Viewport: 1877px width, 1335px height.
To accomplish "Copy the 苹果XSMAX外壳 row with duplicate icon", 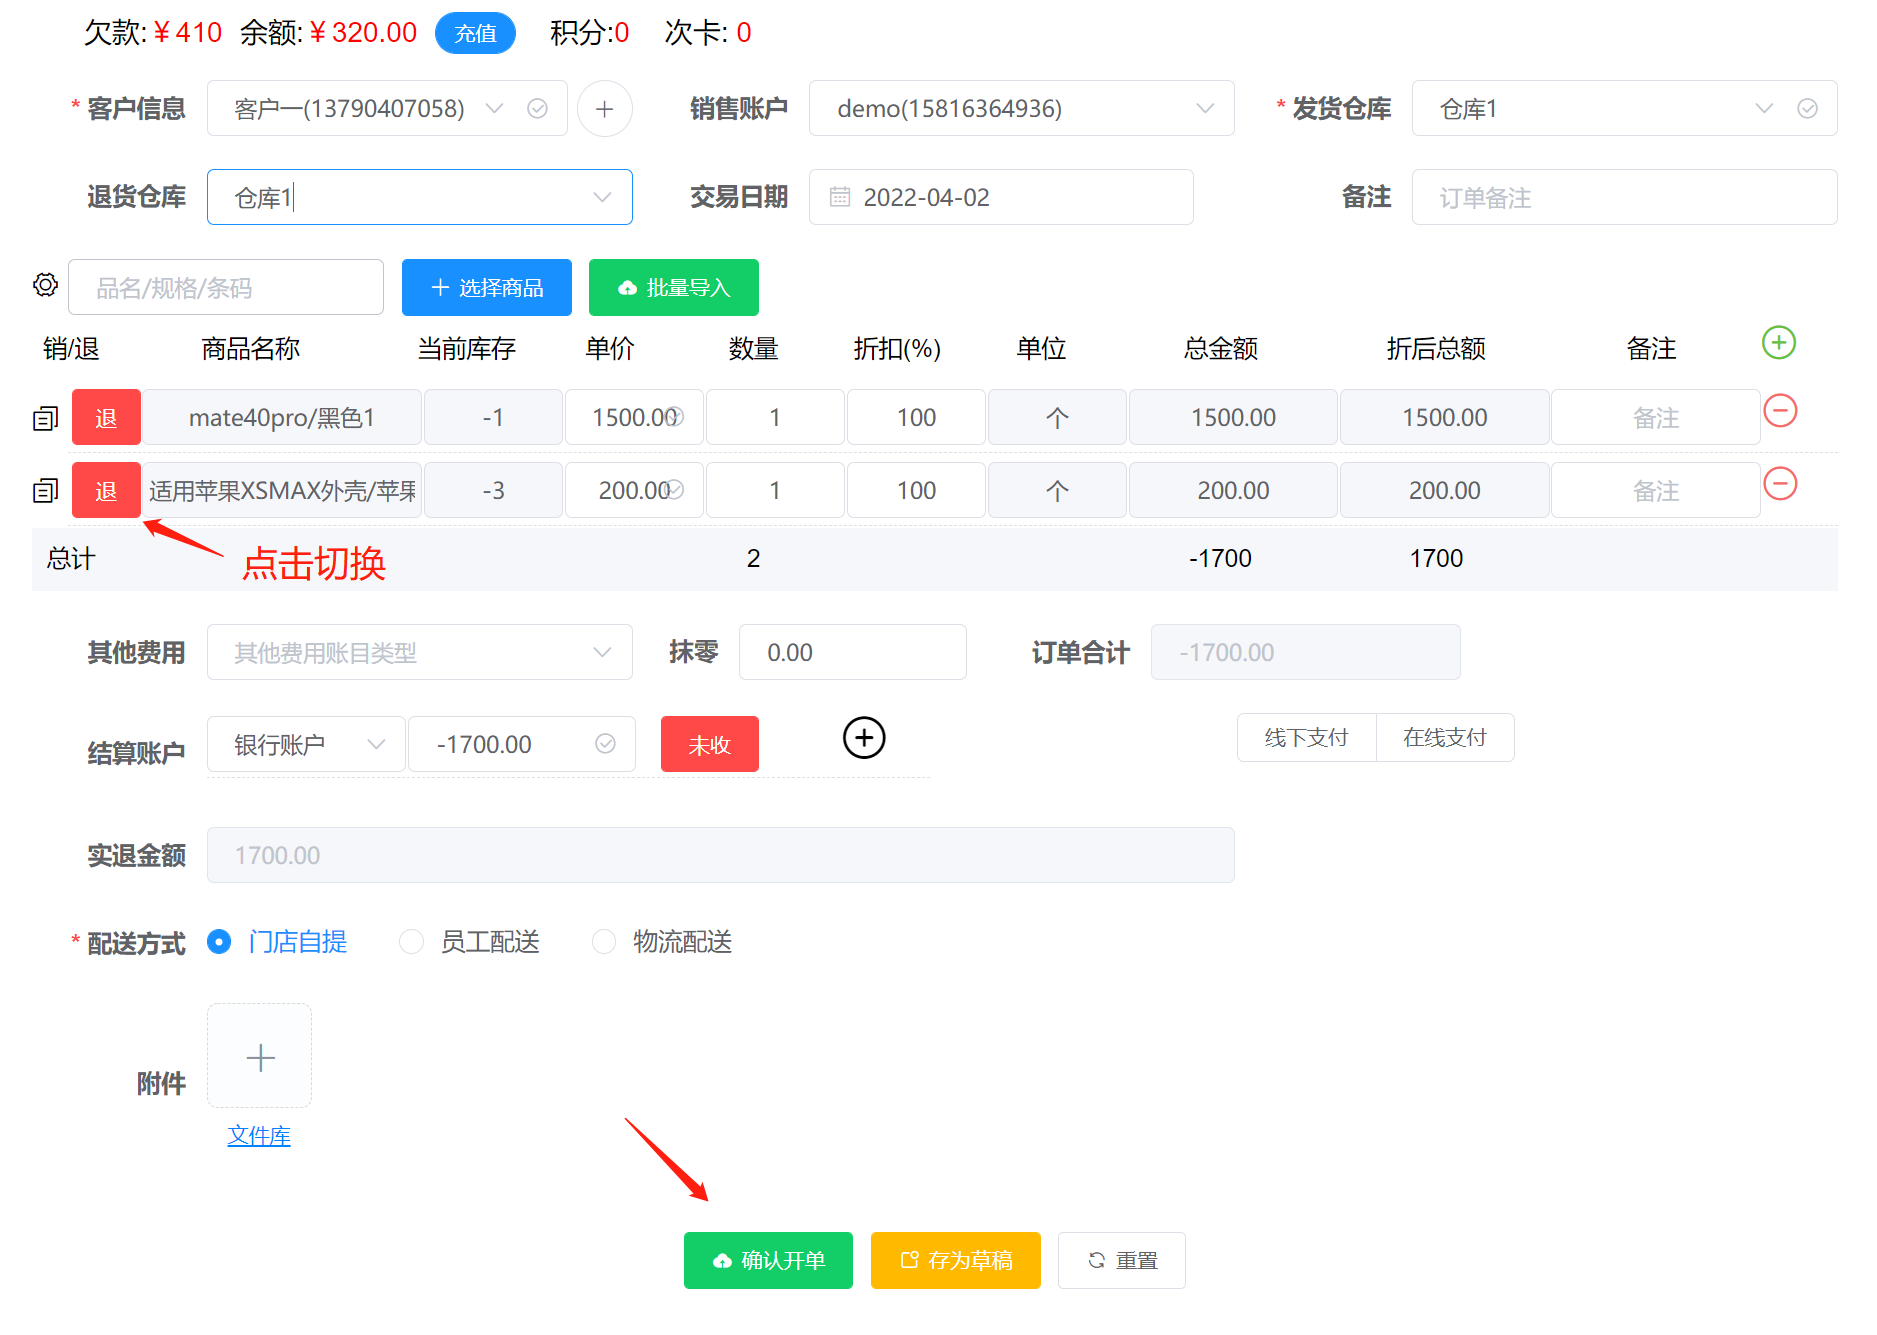I will point(45,491).
